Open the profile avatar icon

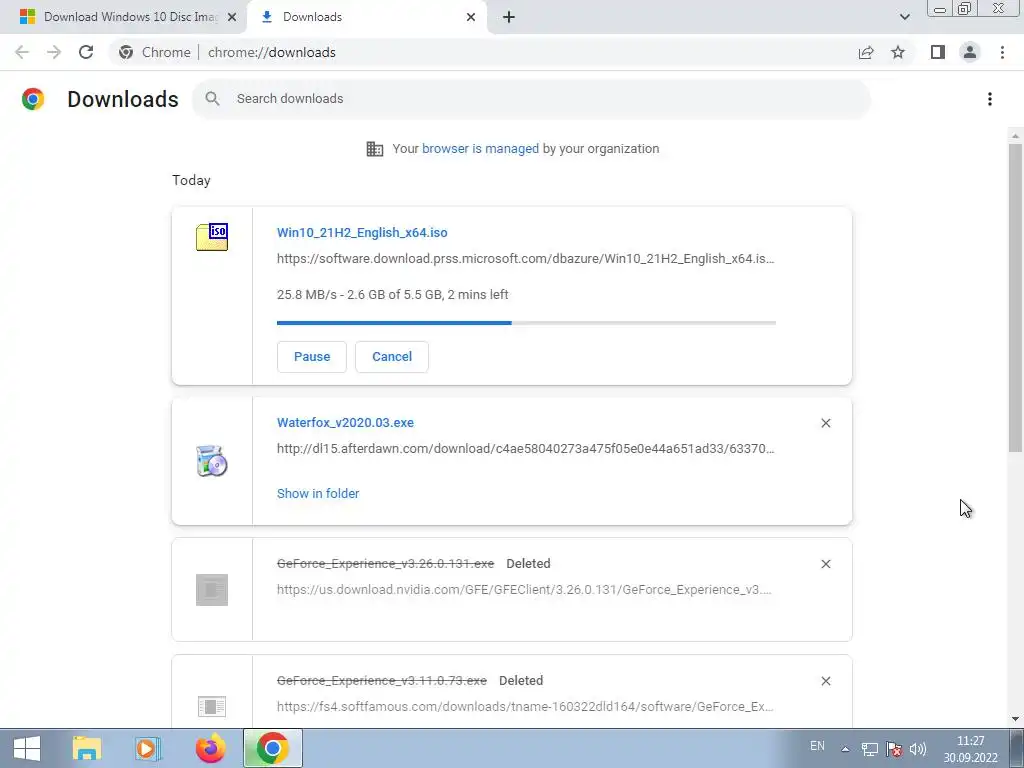pyautogui.click(x=970, y=52)
